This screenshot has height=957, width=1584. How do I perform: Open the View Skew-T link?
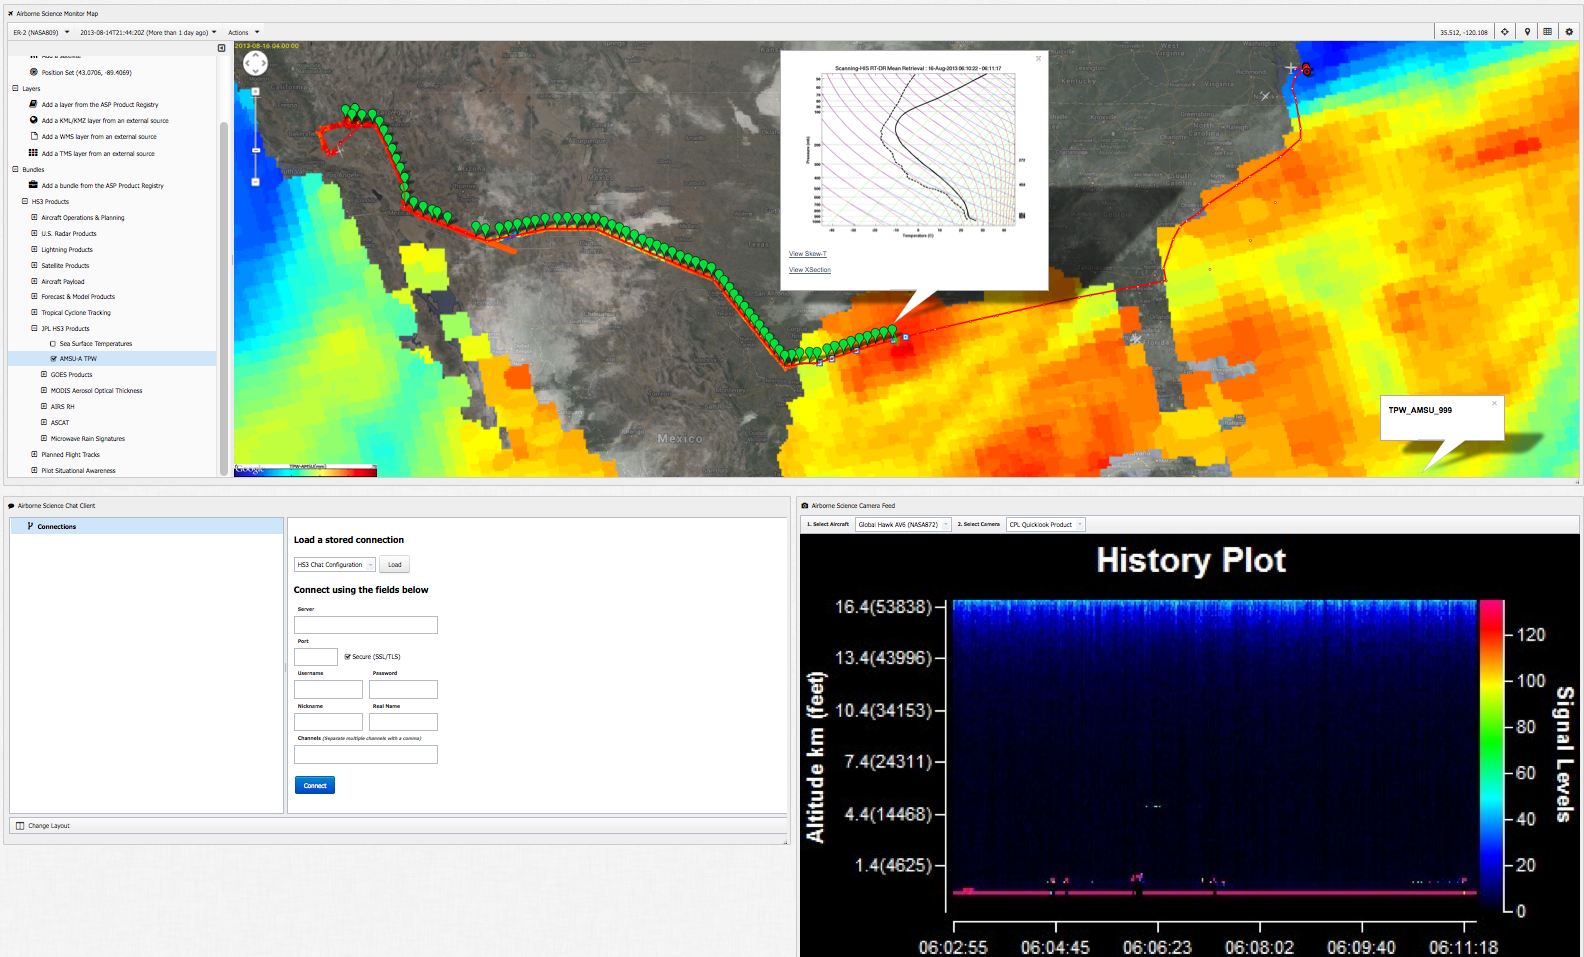[x=808, y=254]
